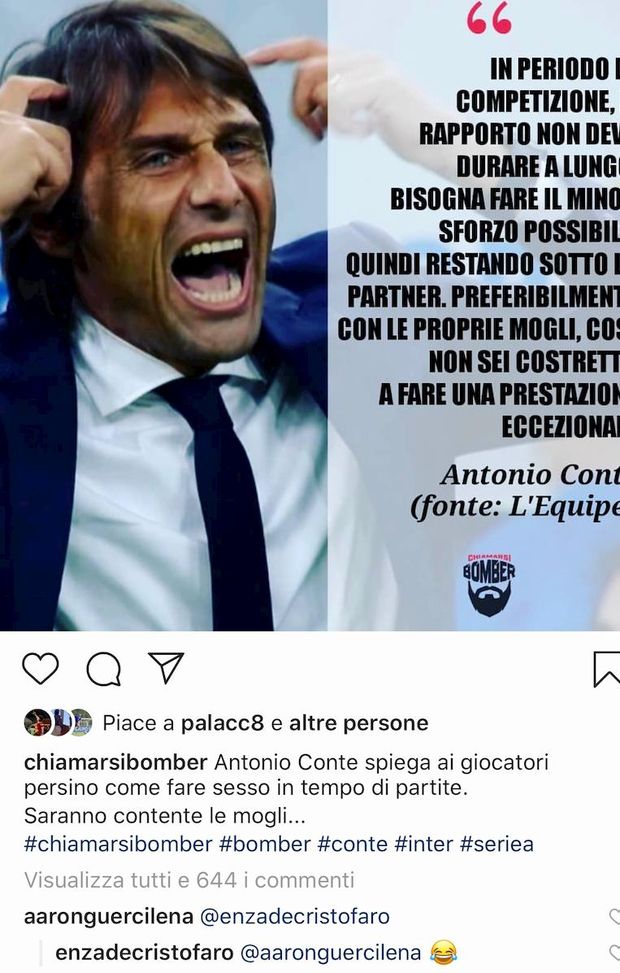Open #conte hashtag

353,844
